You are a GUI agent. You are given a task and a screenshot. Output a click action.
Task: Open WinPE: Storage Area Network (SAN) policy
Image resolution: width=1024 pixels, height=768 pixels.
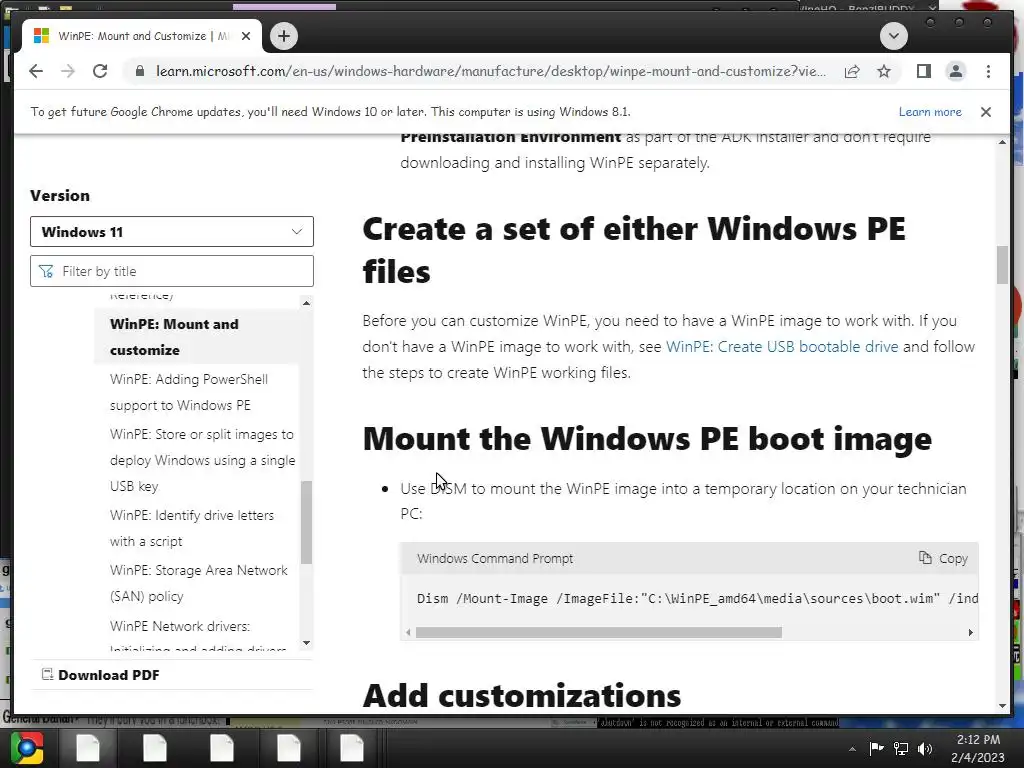point(199,583)
